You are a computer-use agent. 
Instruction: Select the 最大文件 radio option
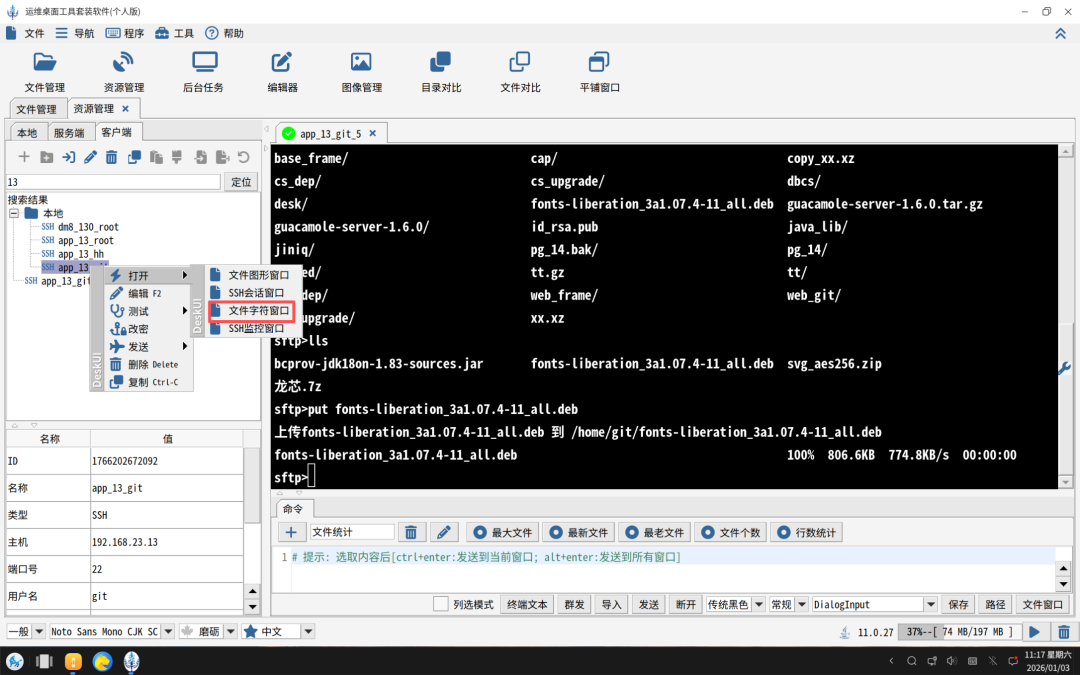[503, 532]
